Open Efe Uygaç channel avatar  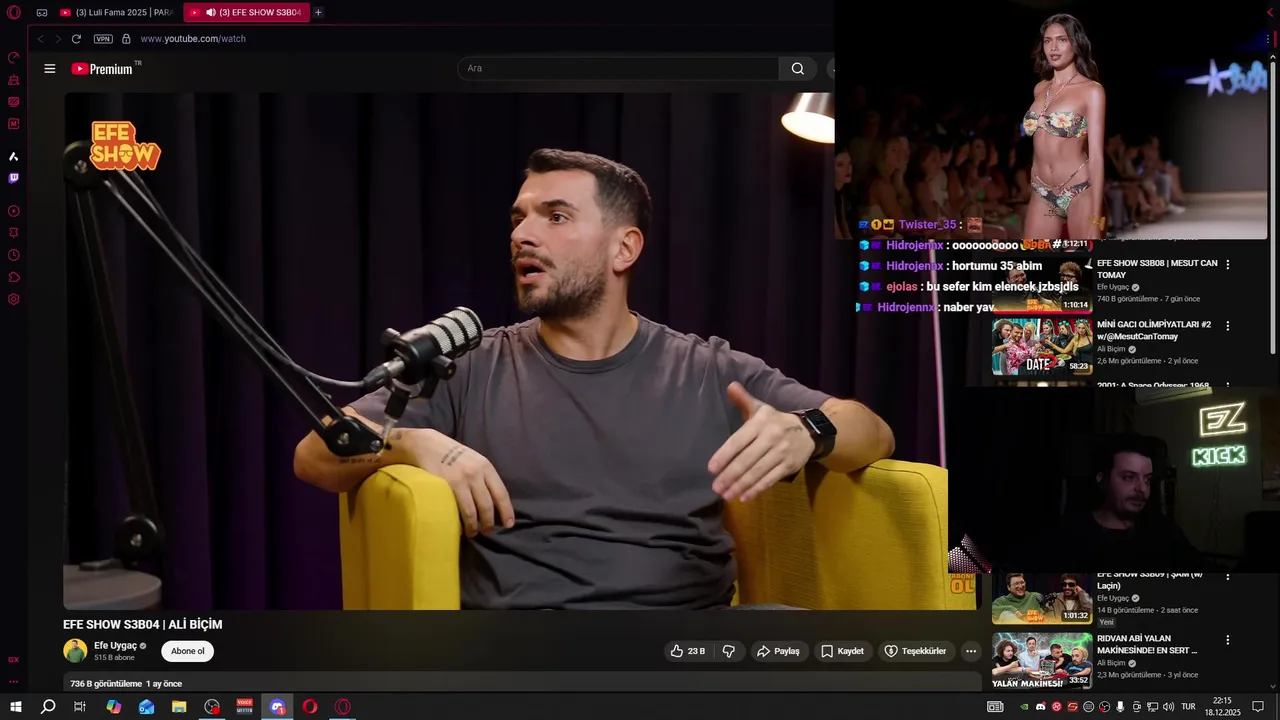pos(75,651)
